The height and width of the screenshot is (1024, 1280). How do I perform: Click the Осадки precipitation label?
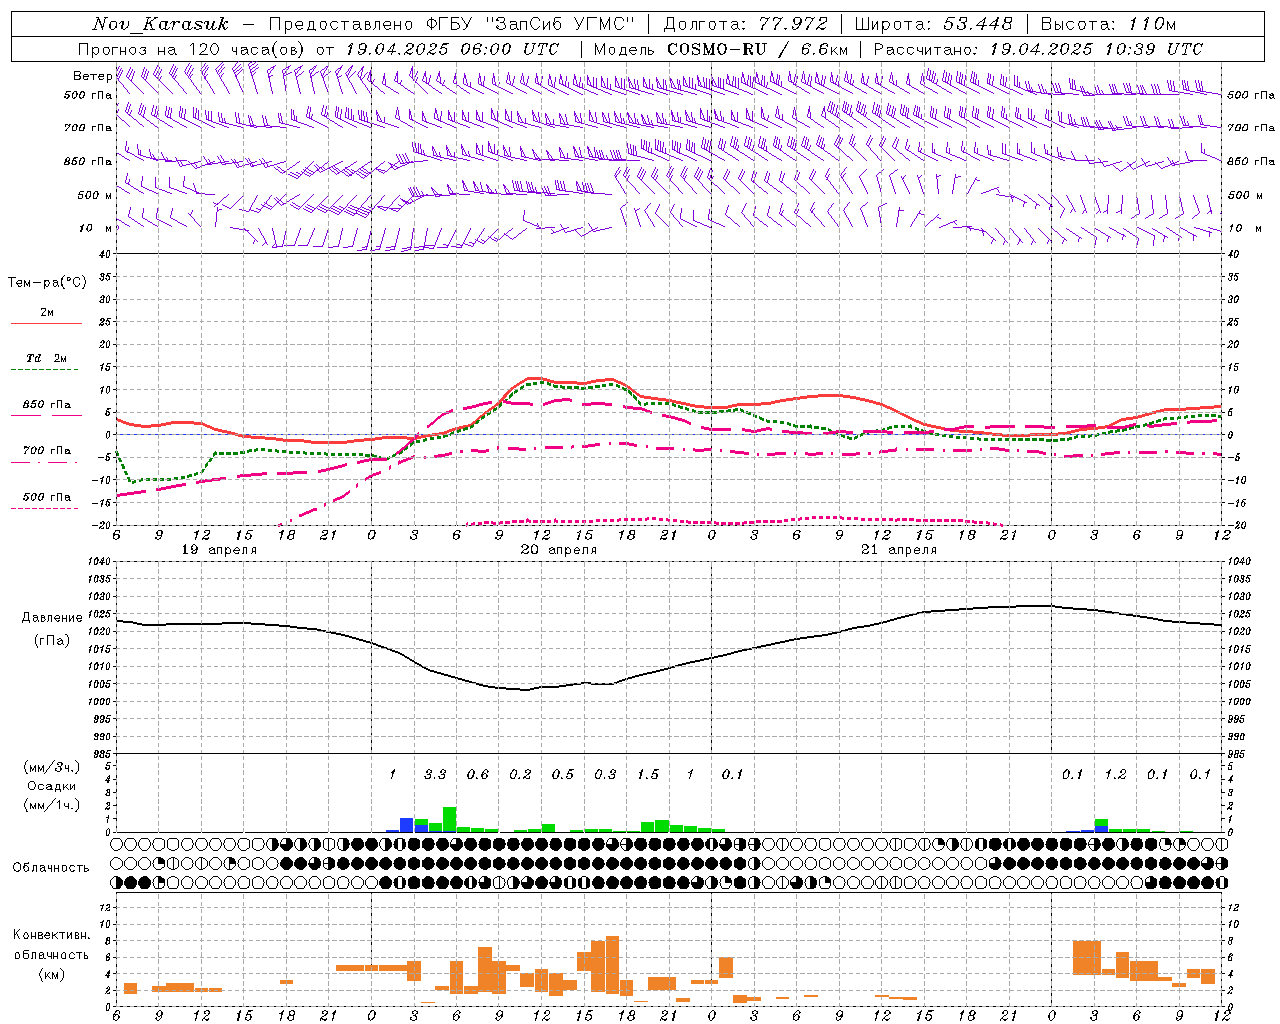51,786
